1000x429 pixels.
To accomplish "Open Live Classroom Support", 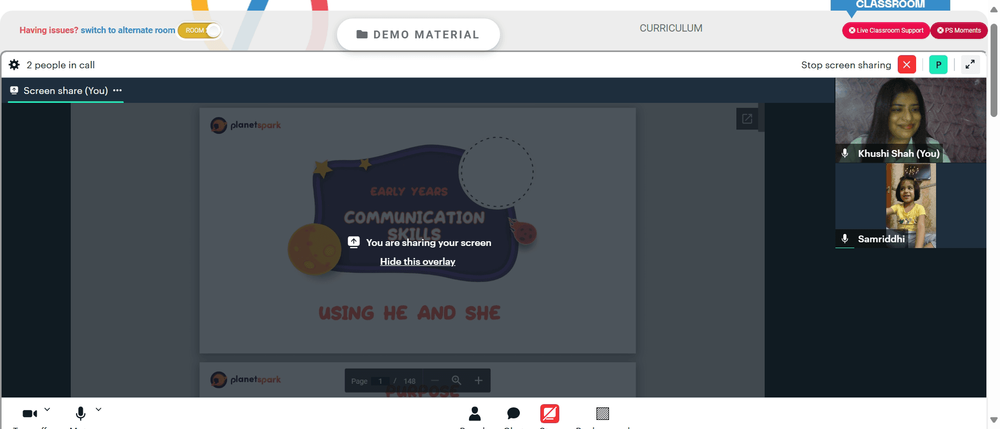I will click(x=886, y=30).
